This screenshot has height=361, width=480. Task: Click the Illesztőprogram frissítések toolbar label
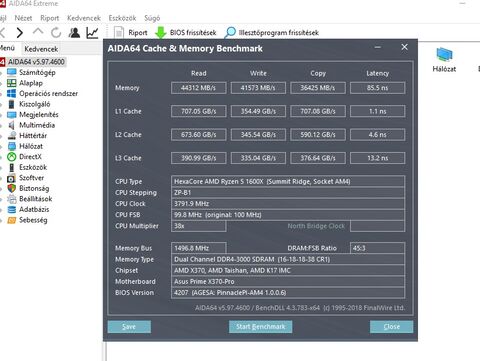279,33
